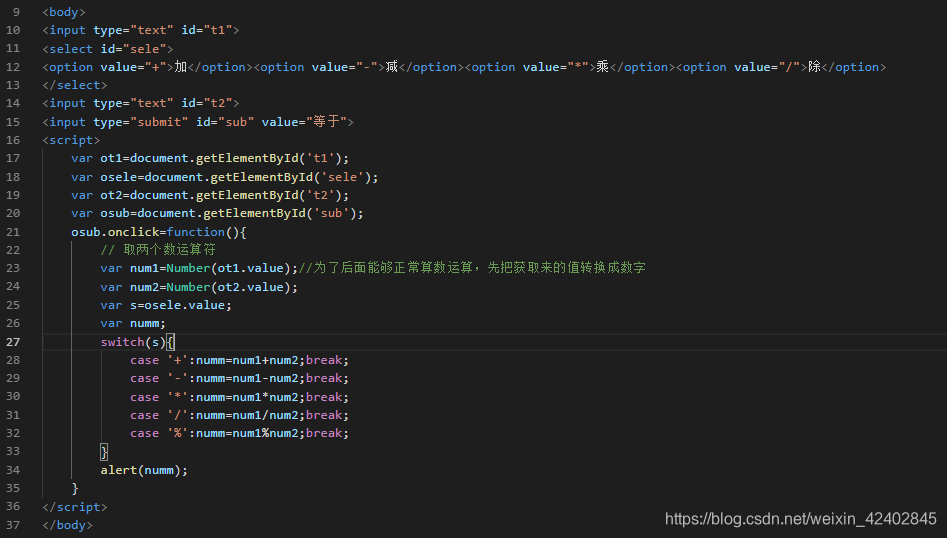Click the function closing brace on line 35
This screenshot has width=947, height=538.
click(x=75, y=488)
